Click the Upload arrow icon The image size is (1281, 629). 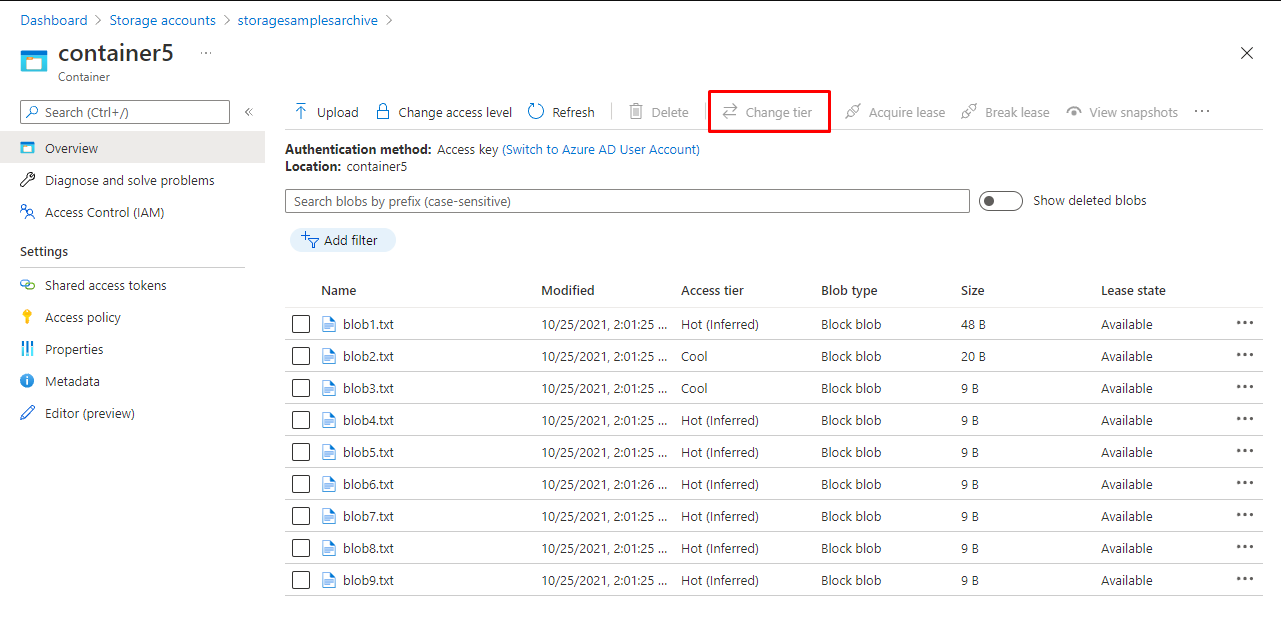(x=301, y=112)
